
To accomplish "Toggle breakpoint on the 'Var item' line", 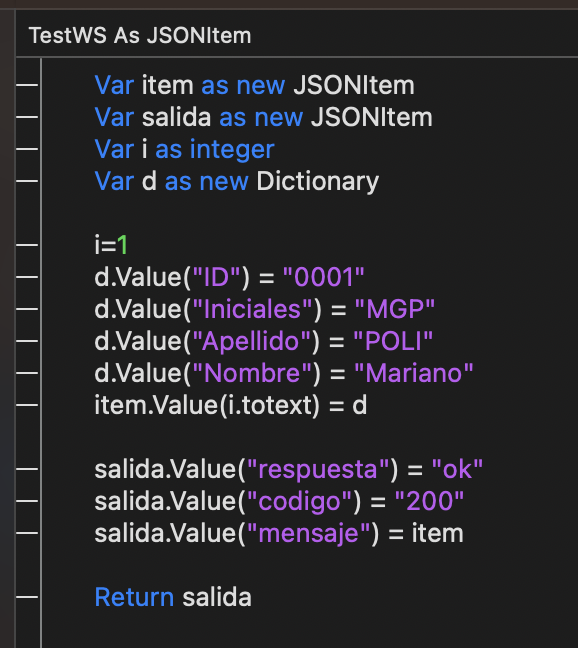I will pos(27,85).
